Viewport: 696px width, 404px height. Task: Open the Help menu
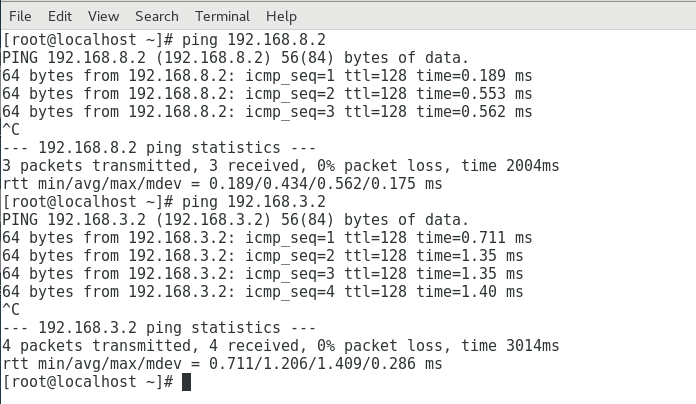pos(281,16)
